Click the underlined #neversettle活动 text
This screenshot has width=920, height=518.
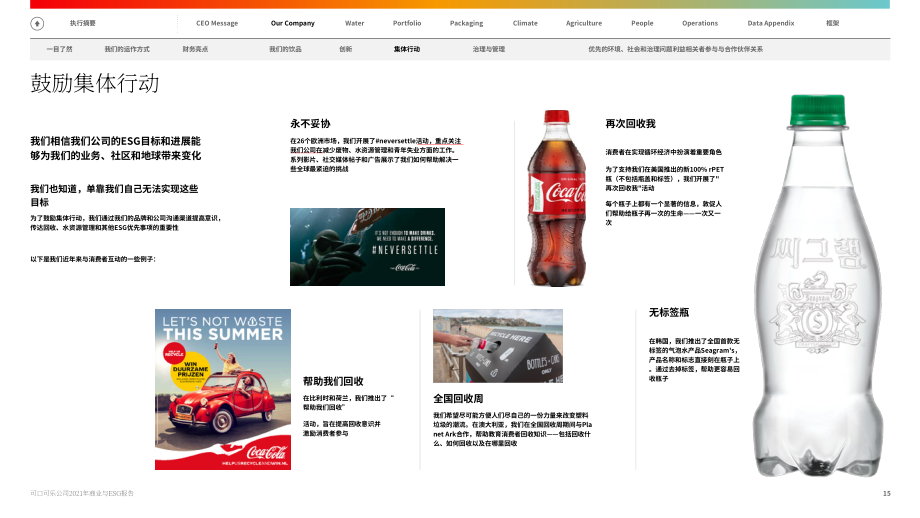[402, 141]
